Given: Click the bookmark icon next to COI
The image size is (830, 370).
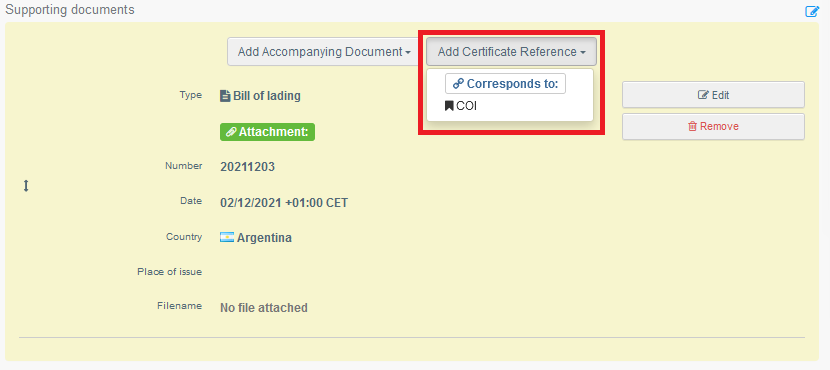Looking at the screenshot, I should coord(449,106).
